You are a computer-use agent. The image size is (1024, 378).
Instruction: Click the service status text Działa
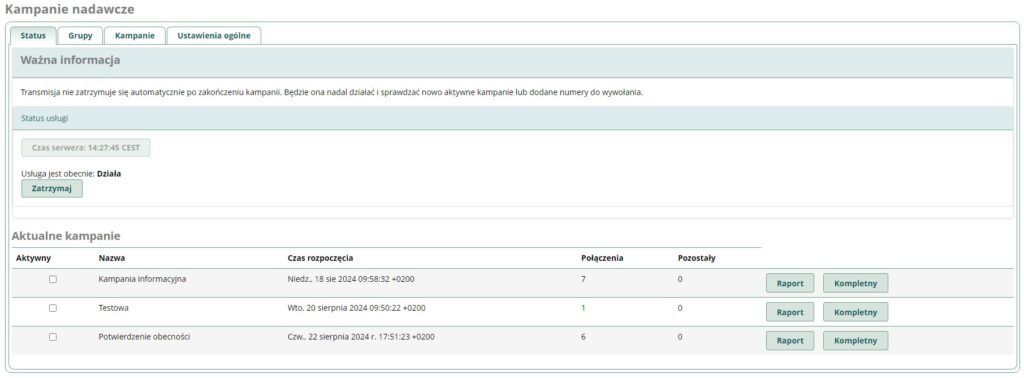(109, 174)
